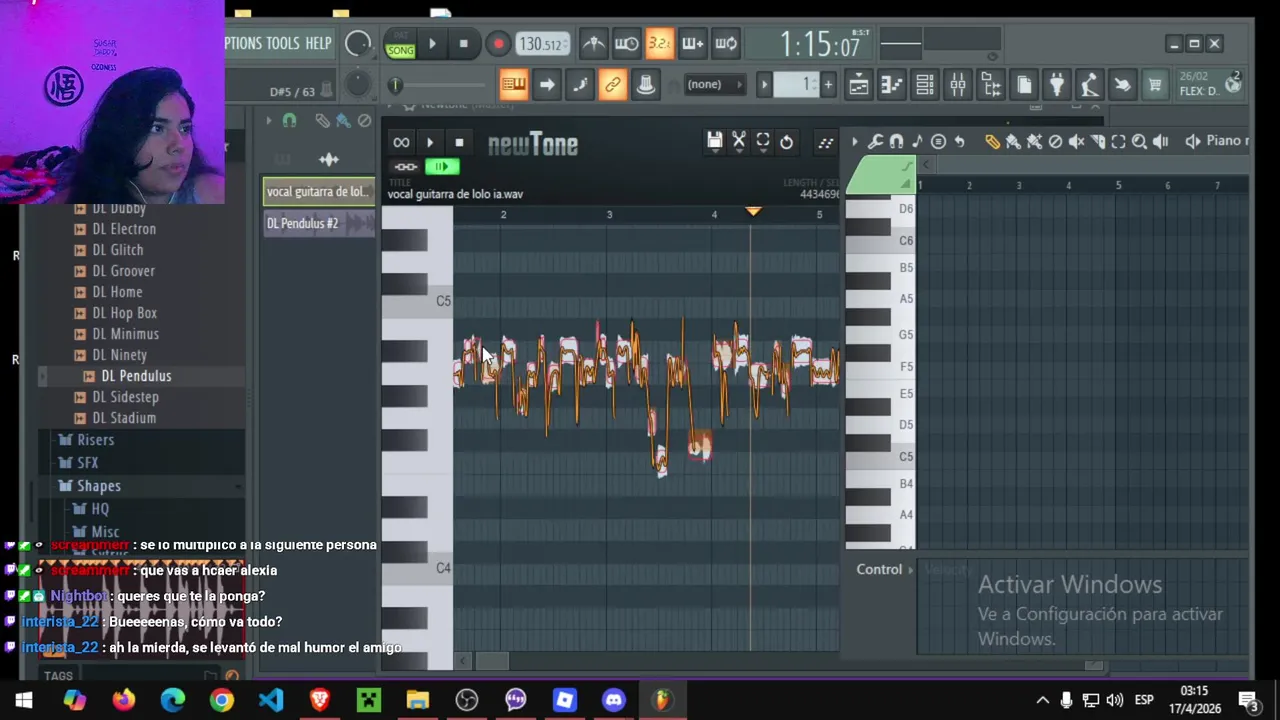Select the piano roll pencil draw tool
The width and height of the screenshot is (1280, 720).
992,142
